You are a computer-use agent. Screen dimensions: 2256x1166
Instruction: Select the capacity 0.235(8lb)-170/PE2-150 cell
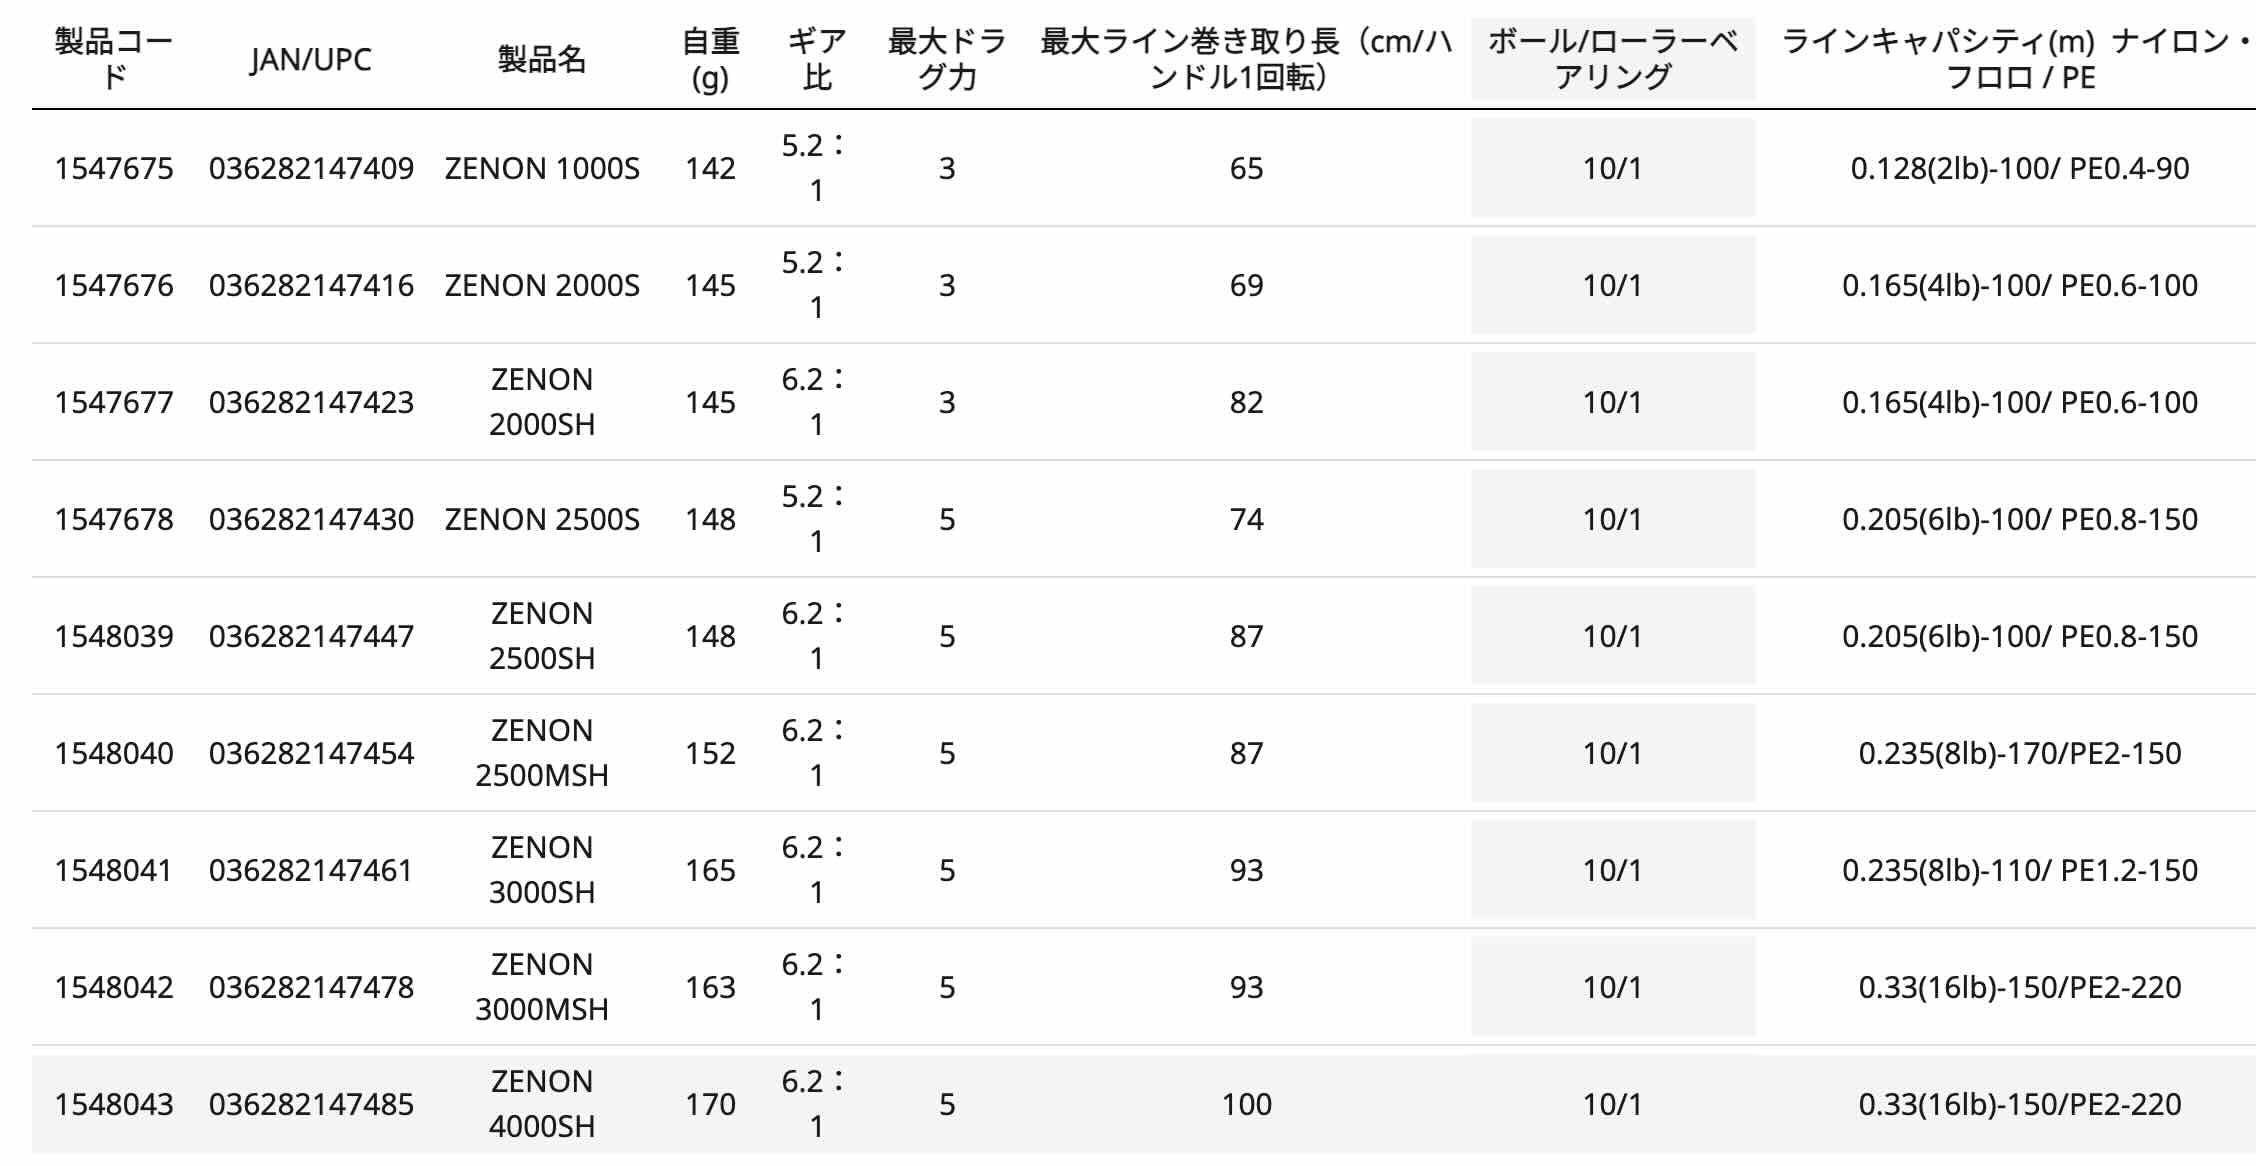(x=2020, y=753)
